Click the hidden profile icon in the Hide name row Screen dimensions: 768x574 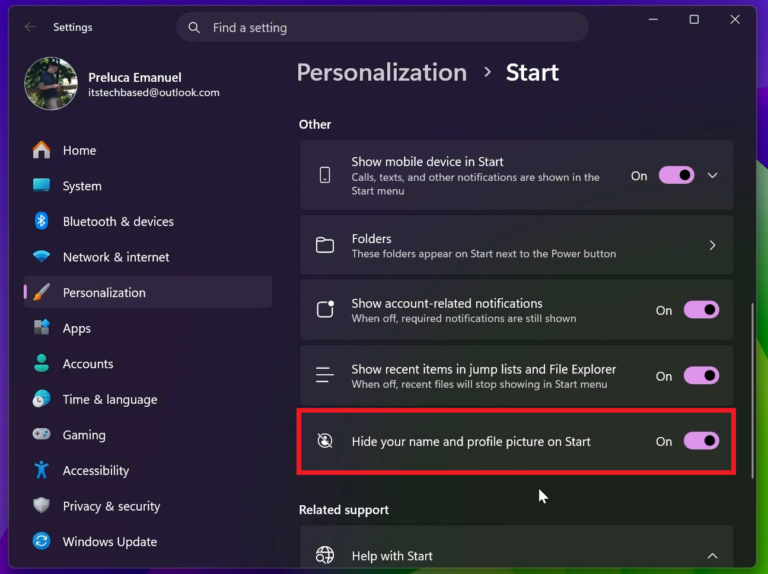point(325,441)
